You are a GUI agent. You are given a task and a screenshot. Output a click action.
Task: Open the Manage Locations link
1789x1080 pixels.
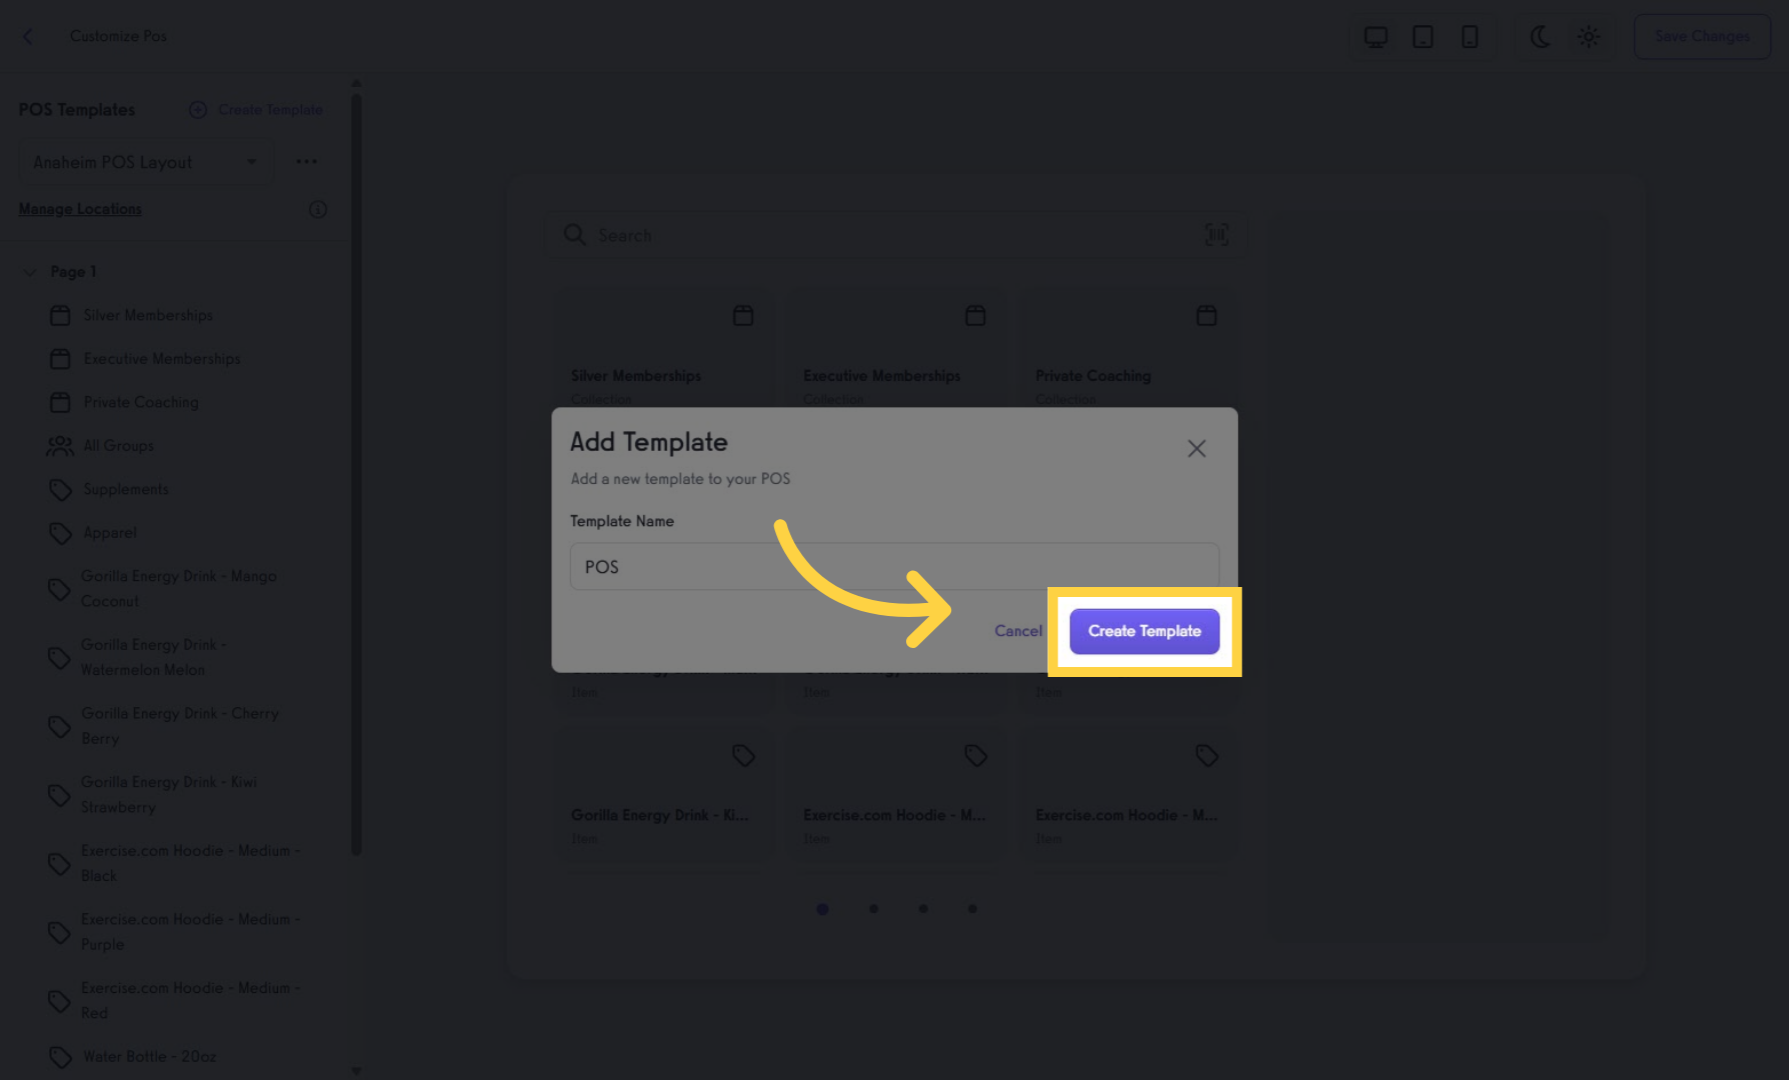coord(80,209)
